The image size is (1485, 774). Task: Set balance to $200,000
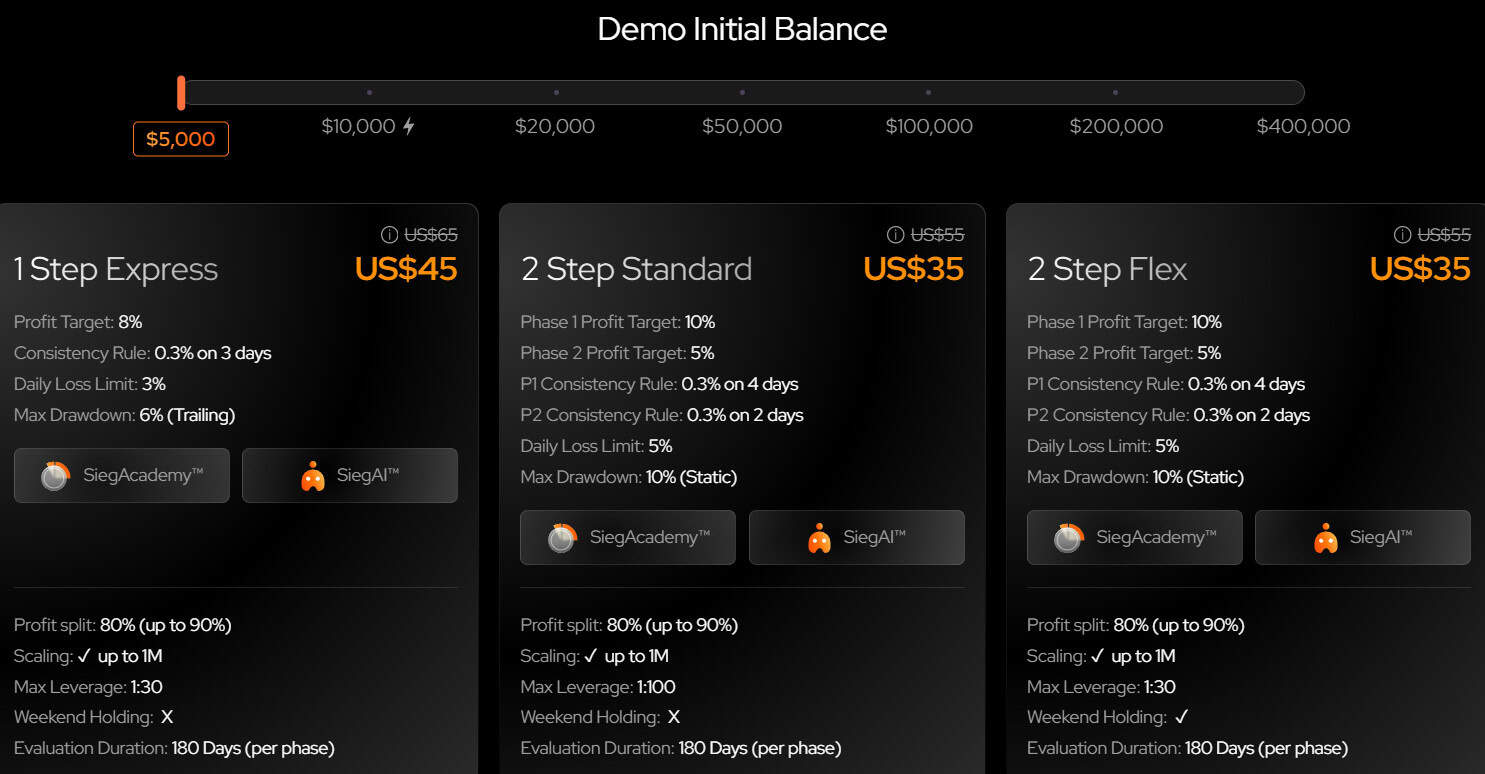(x=1116, y=126)
